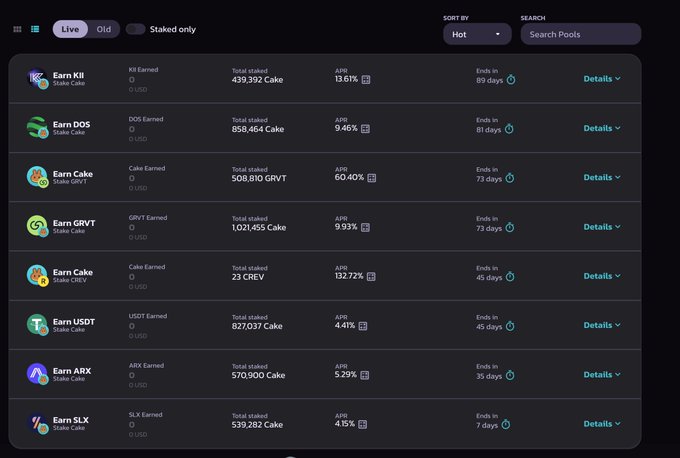This screenshot has height=458, width=680.
Task: Focus the Search Pools field
Action: (x=581, y=34)
